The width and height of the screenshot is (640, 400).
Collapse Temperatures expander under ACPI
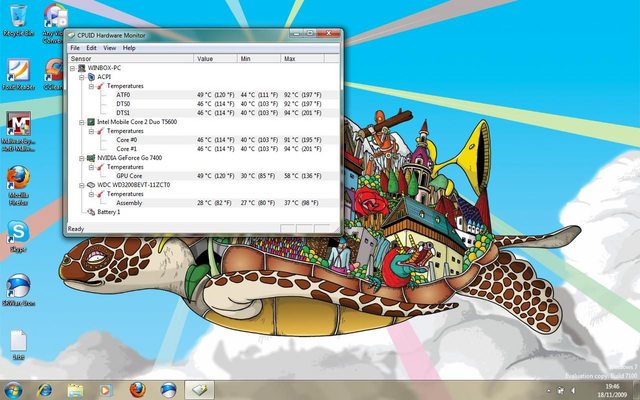click(91, 86)
